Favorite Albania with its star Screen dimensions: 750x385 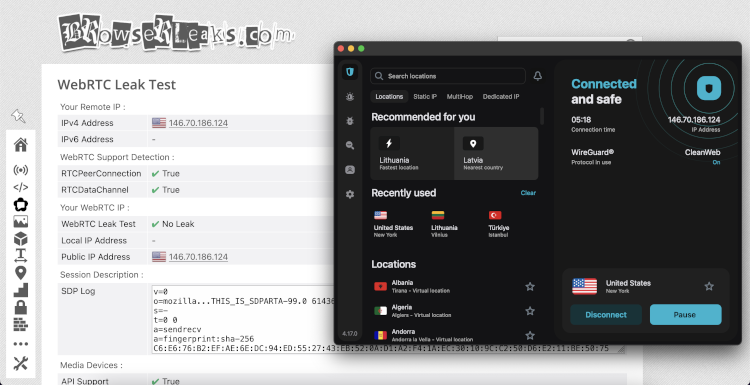click(x=530, y=286)
